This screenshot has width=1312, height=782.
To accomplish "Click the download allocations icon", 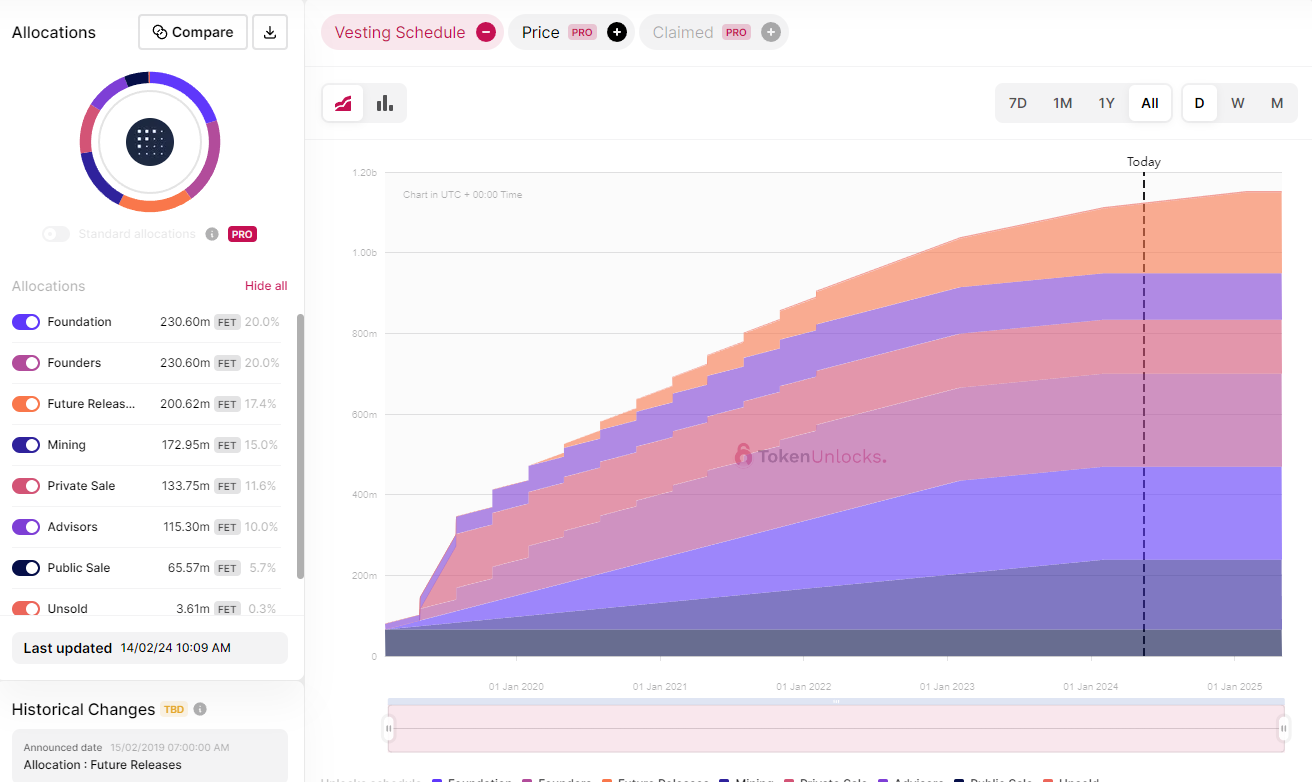I will [270, 32].
